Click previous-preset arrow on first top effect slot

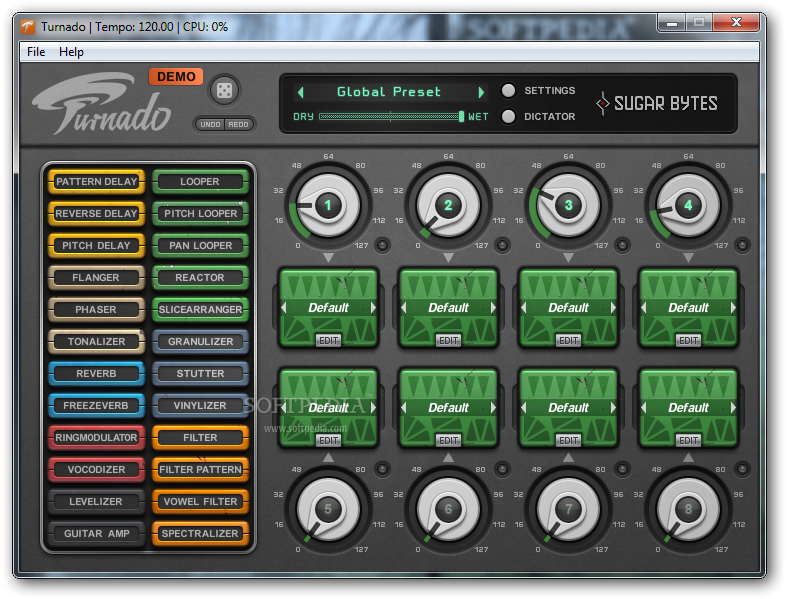[284, 307]
